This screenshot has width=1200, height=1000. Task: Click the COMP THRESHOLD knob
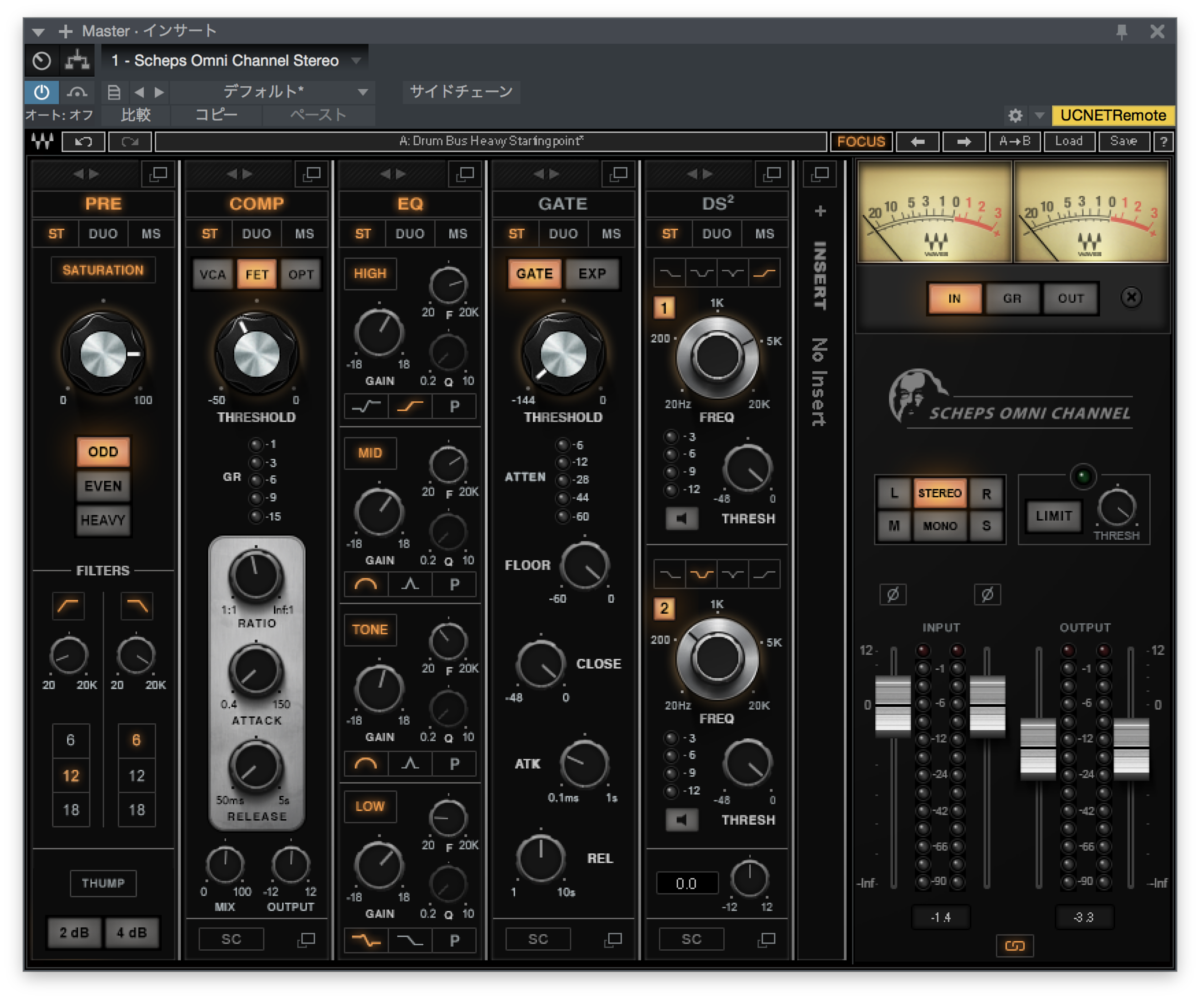[257, 353]
